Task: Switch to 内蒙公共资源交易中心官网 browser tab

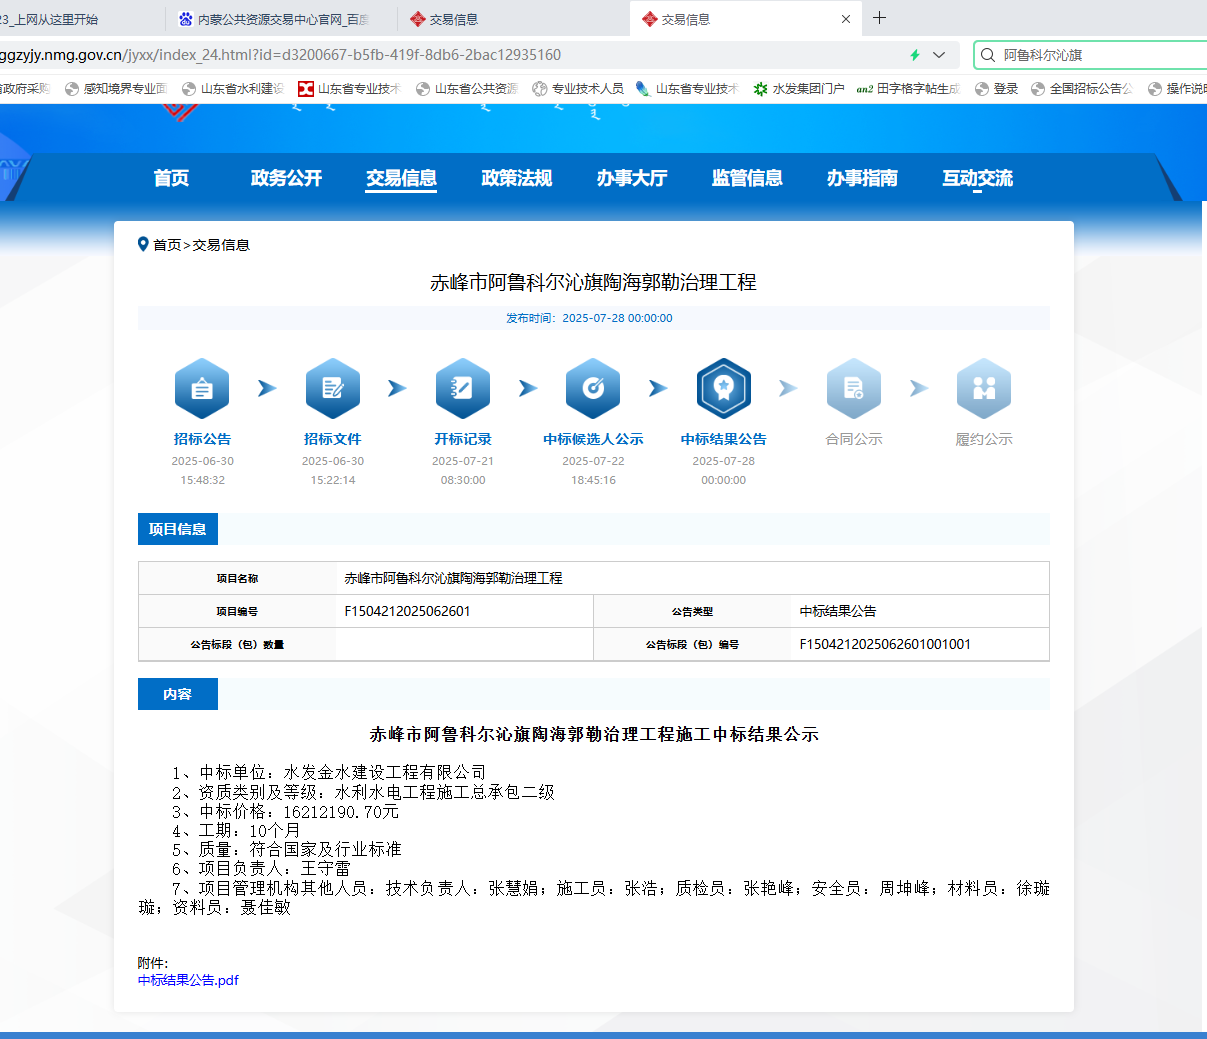Action: (x=282, y=19)
